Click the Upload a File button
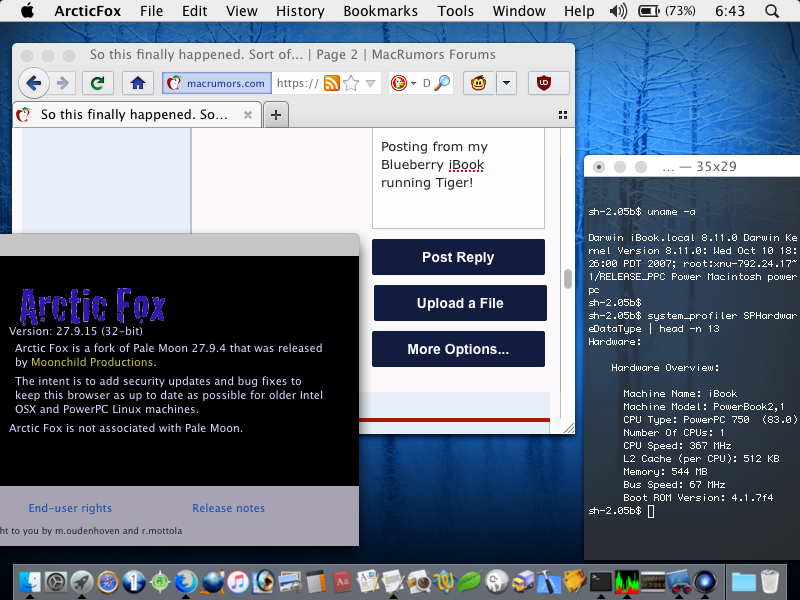 click(460, 303)
